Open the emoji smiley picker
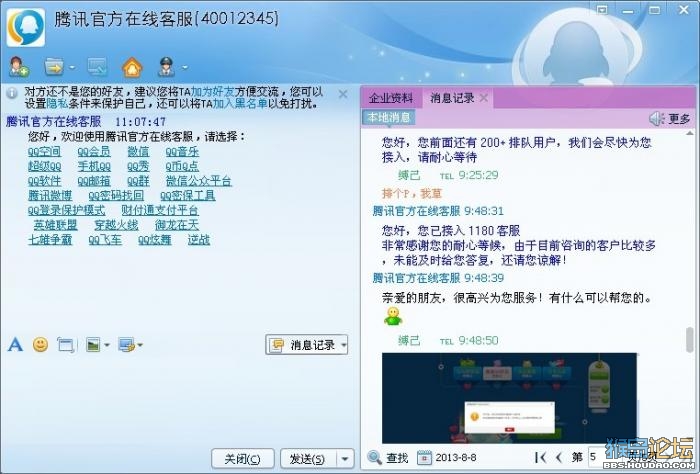This screenshot has height=474, width=700. click(40, 345)
